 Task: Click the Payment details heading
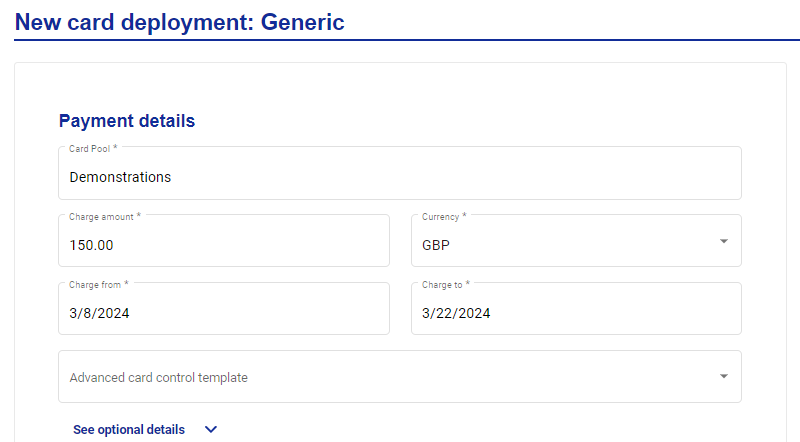127,121
